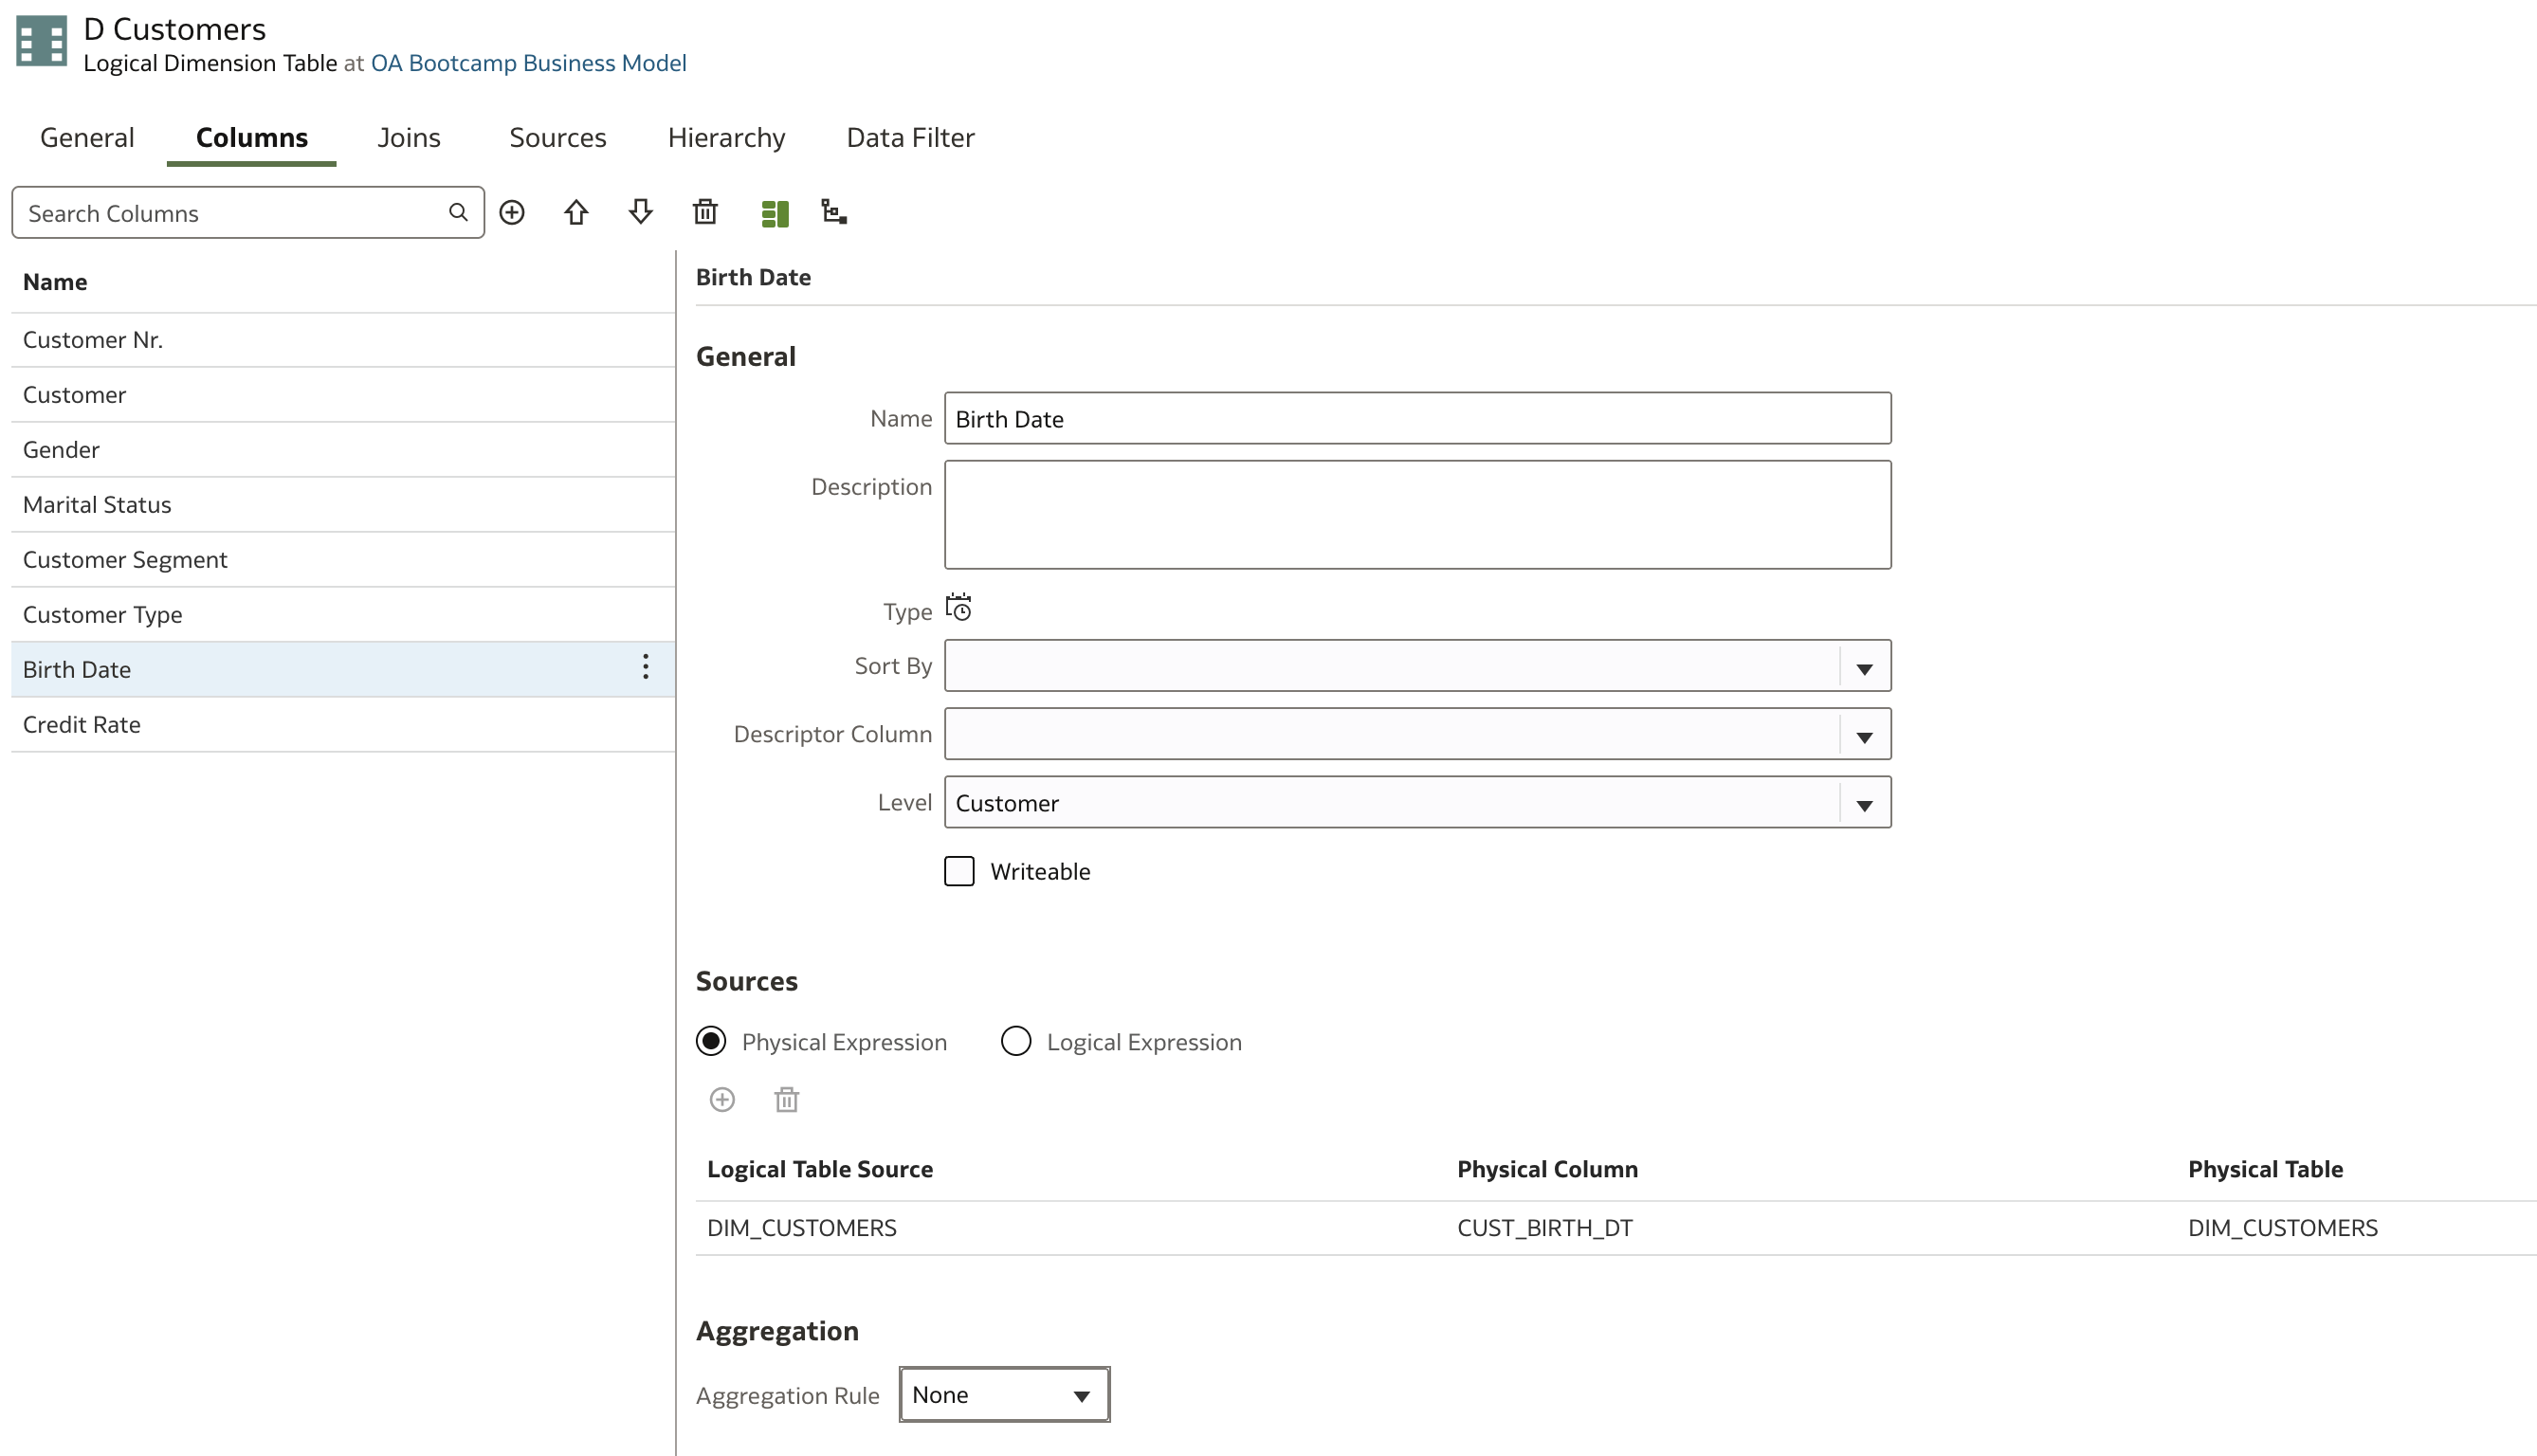
Task: Add a new column with plus icon
Action: click(512, 212)
